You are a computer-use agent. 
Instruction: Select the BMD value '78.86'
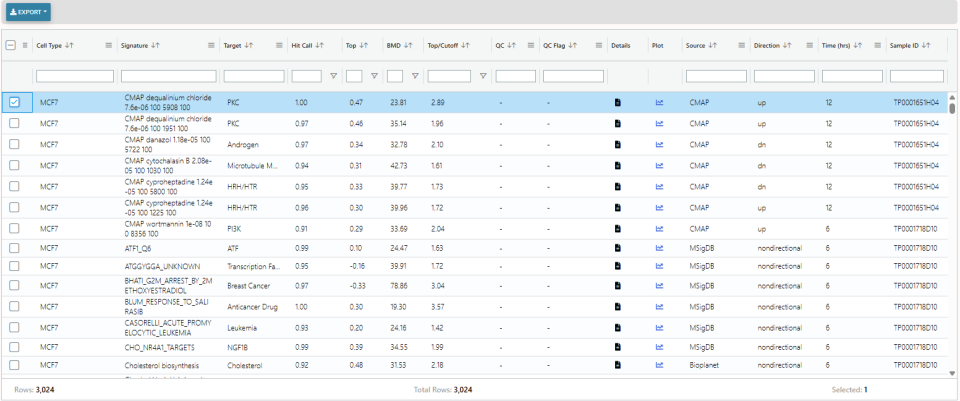coord(398,286)
